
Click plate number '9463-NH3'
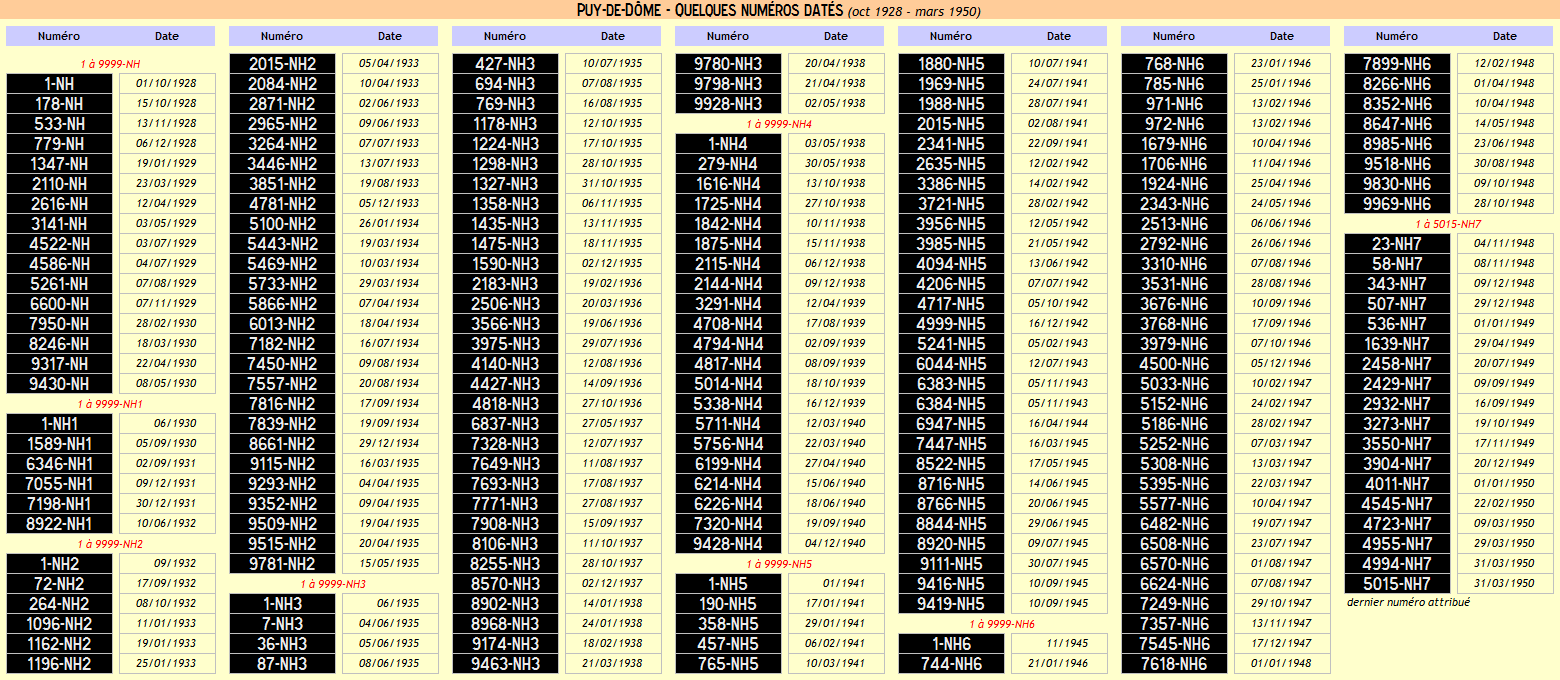click(x=505, y=664)
